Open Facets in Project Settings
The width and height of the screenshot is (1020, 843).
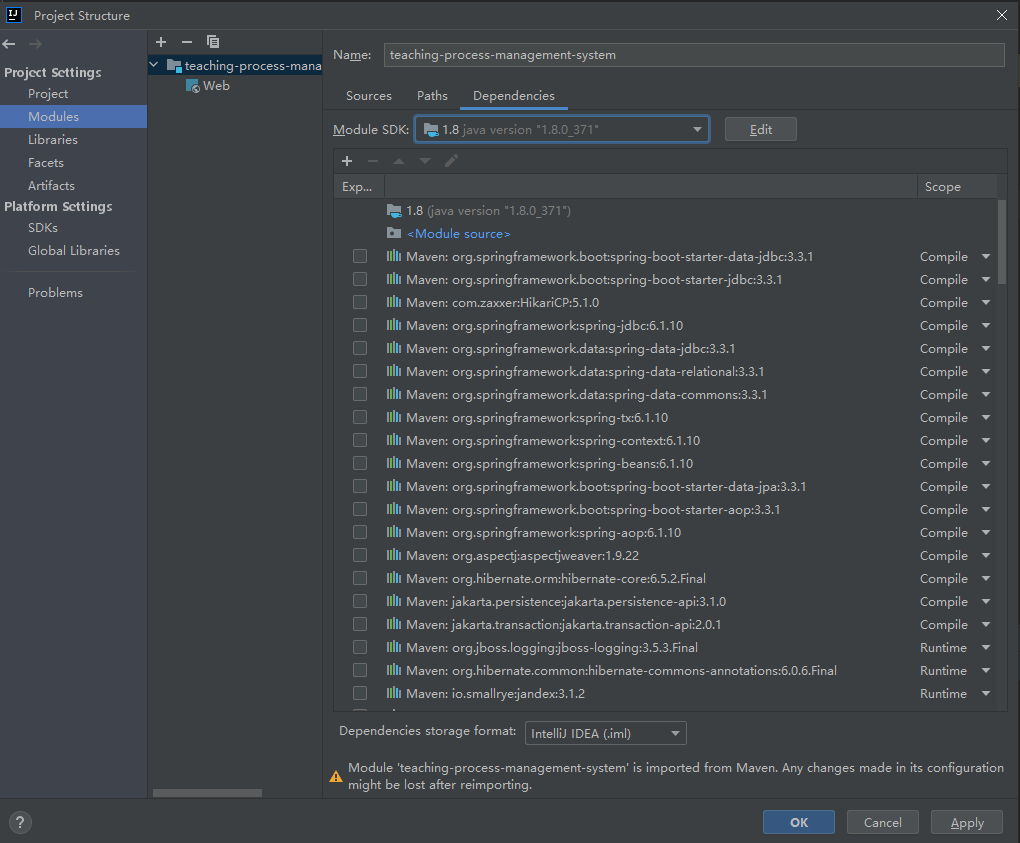click(46, 163)
